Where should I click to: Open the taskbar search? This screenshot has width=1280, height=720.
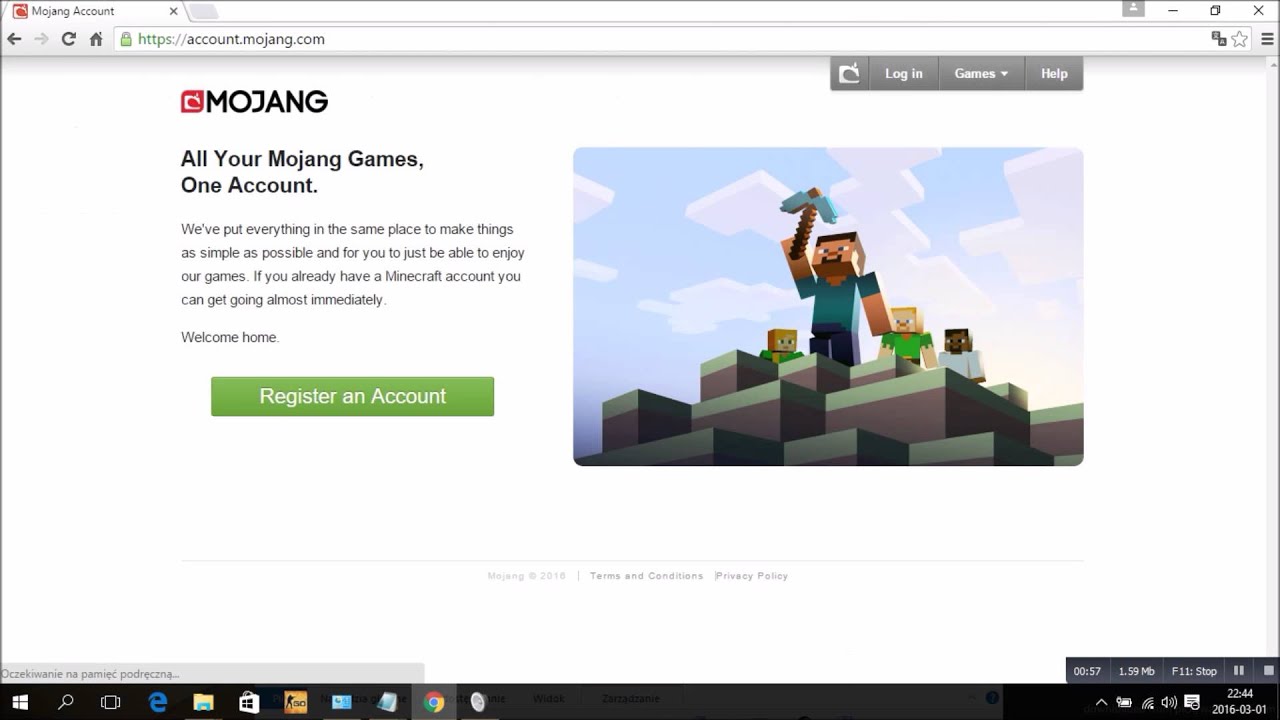tap(66, 702)
